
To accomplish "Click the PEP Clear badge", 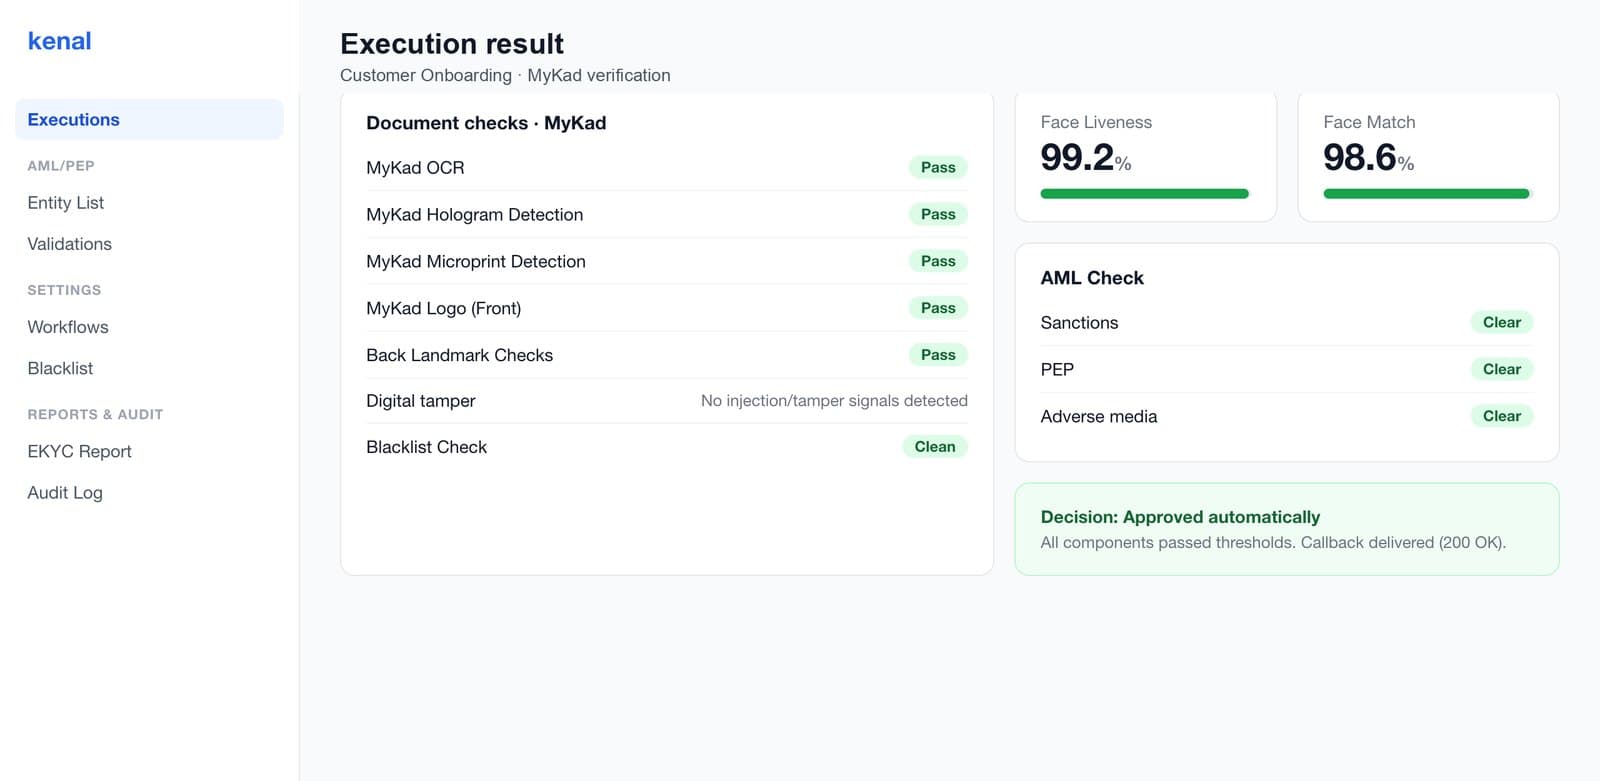I will 1502,369.
